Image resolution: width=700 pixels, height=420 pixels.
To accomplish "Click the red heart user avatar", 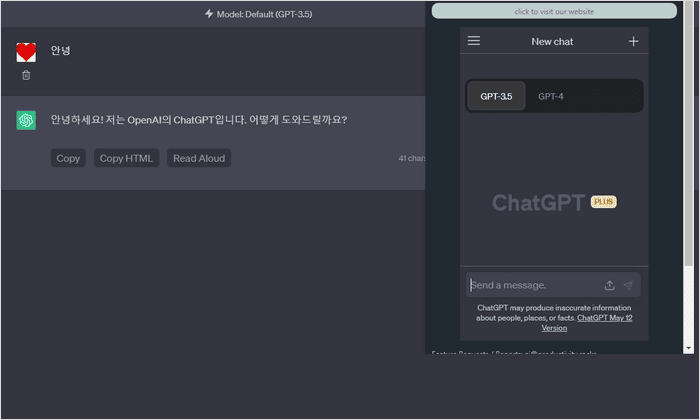I will (26, 52).
